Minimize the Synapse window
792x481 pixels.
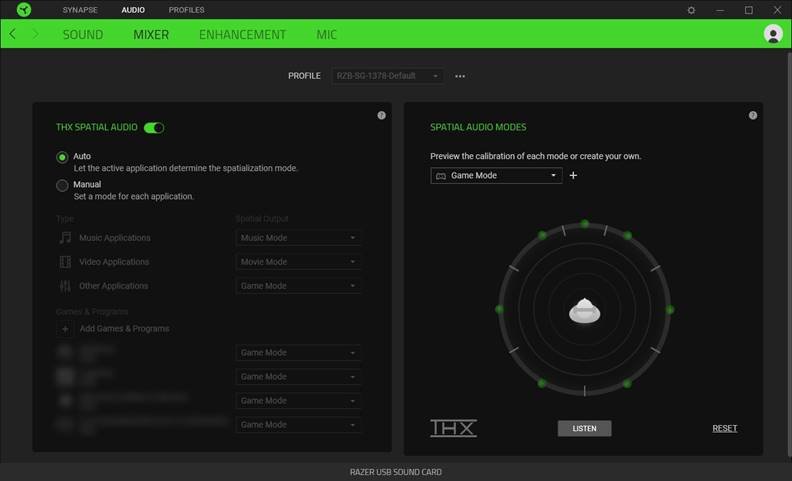coord(720,10)
